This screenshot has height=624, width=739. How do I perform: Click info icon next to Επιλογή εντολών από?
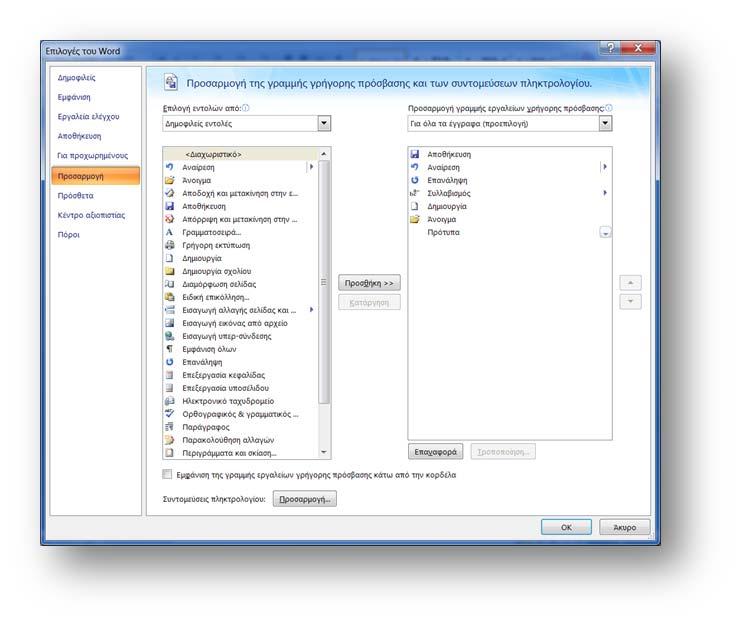pos(246,108)
